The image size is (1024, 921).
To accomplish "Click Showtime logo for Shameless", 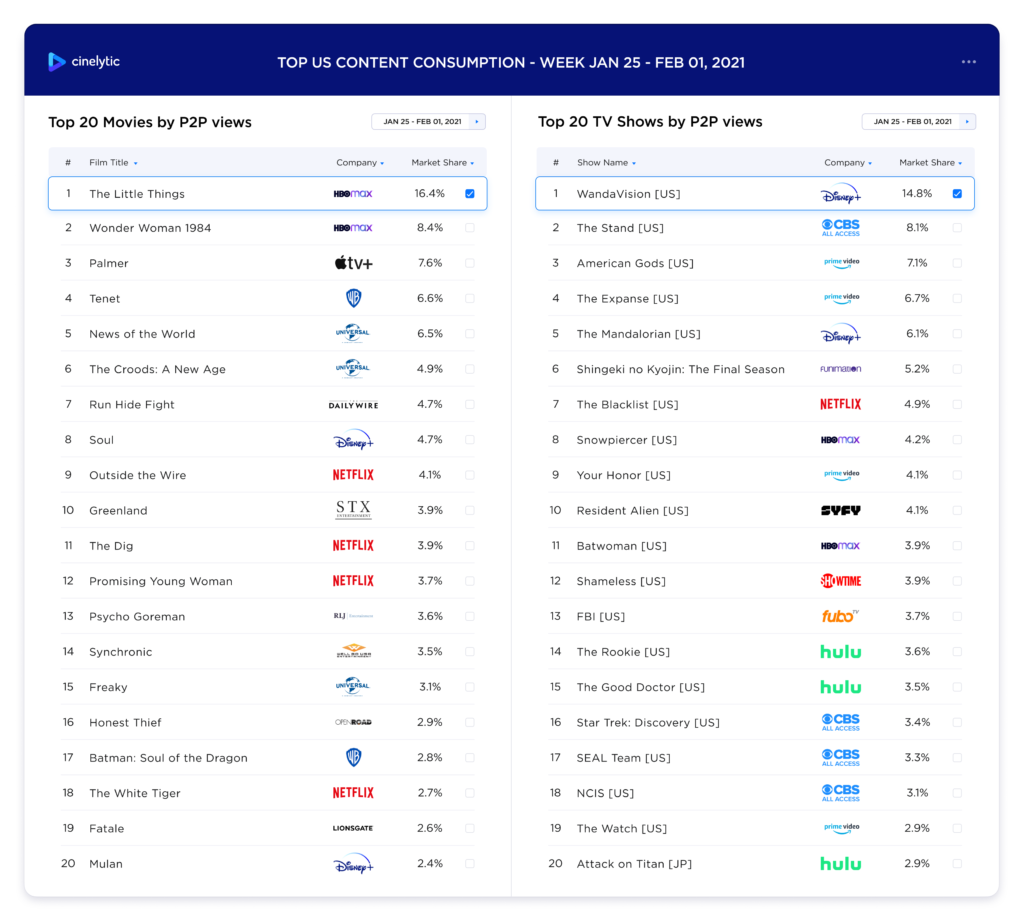I will click(840, 581).
